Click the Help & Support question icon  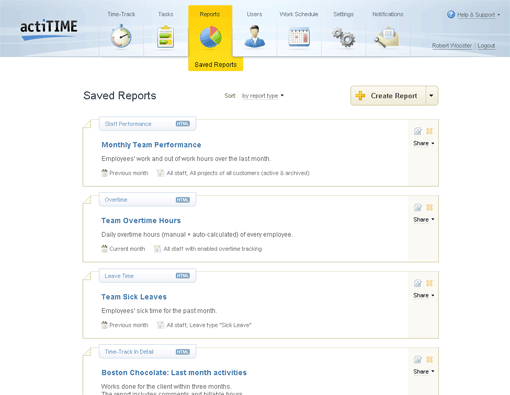pos(451,14)
